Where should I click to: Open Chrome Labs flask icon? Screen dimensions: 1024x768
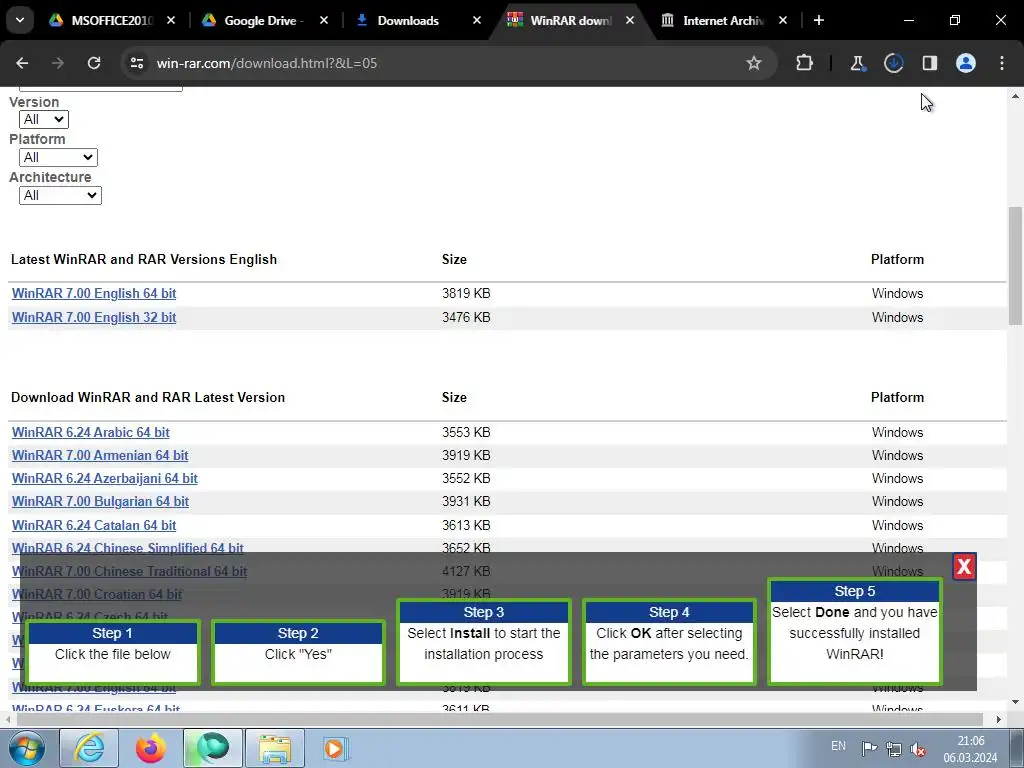pyautogui.click(x=857, y=63)
